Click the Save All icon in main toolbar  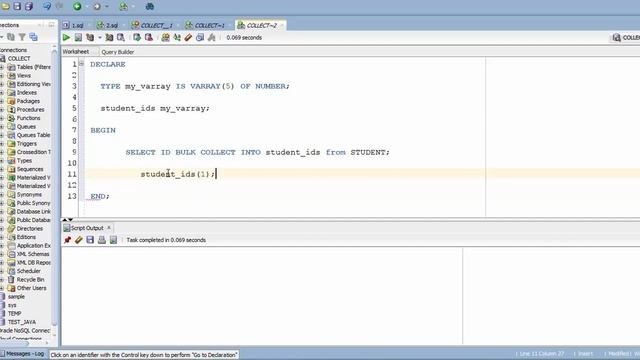tap(29, 6)
